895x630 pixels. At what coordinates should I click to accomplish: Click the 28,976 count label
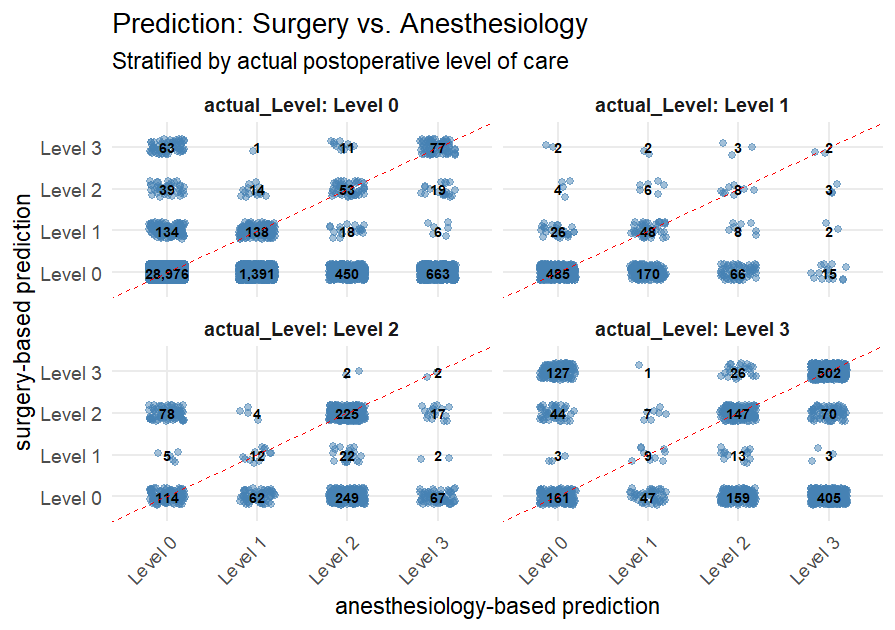tap(167, 273)
